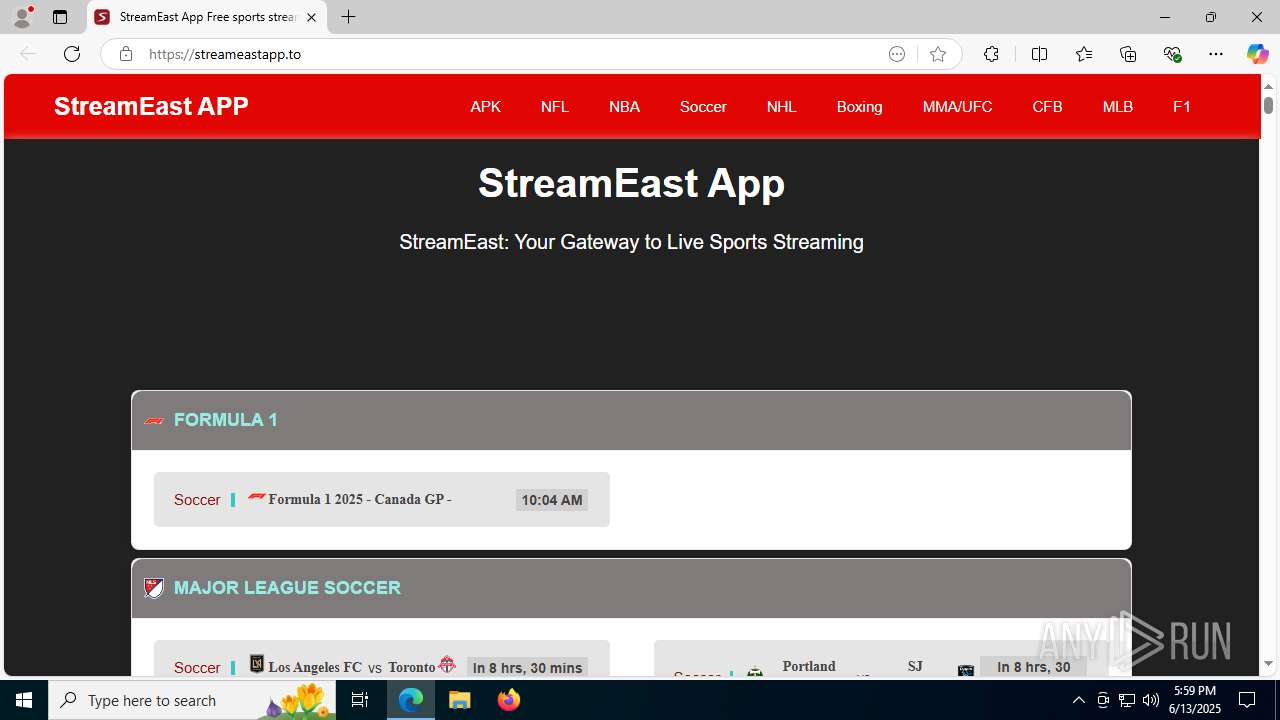The width and height of the screenshot is (1280, 720).
Task: Open File Explorer from the taskbar
Action: pos(459,700)
